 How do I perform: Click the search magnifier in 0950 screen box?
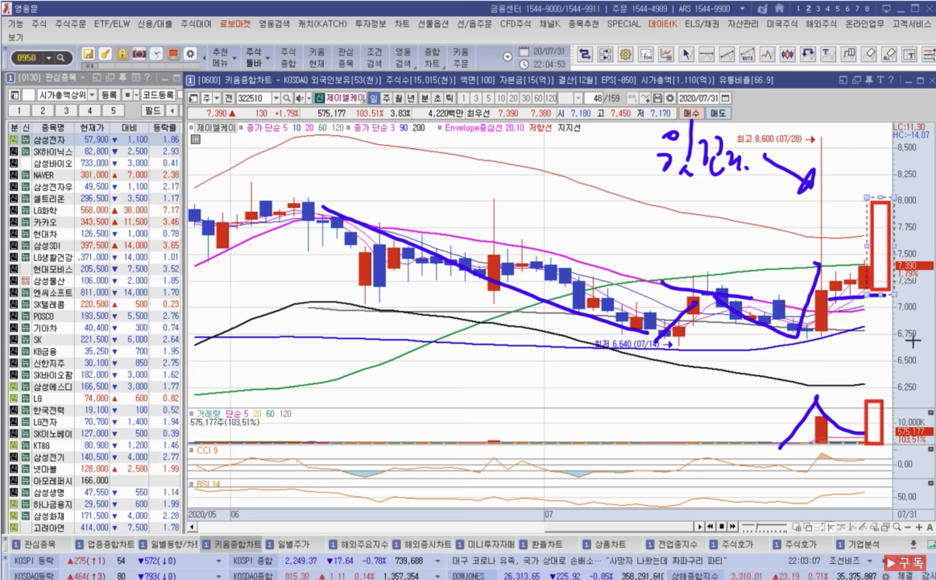[x=60, y=58]
